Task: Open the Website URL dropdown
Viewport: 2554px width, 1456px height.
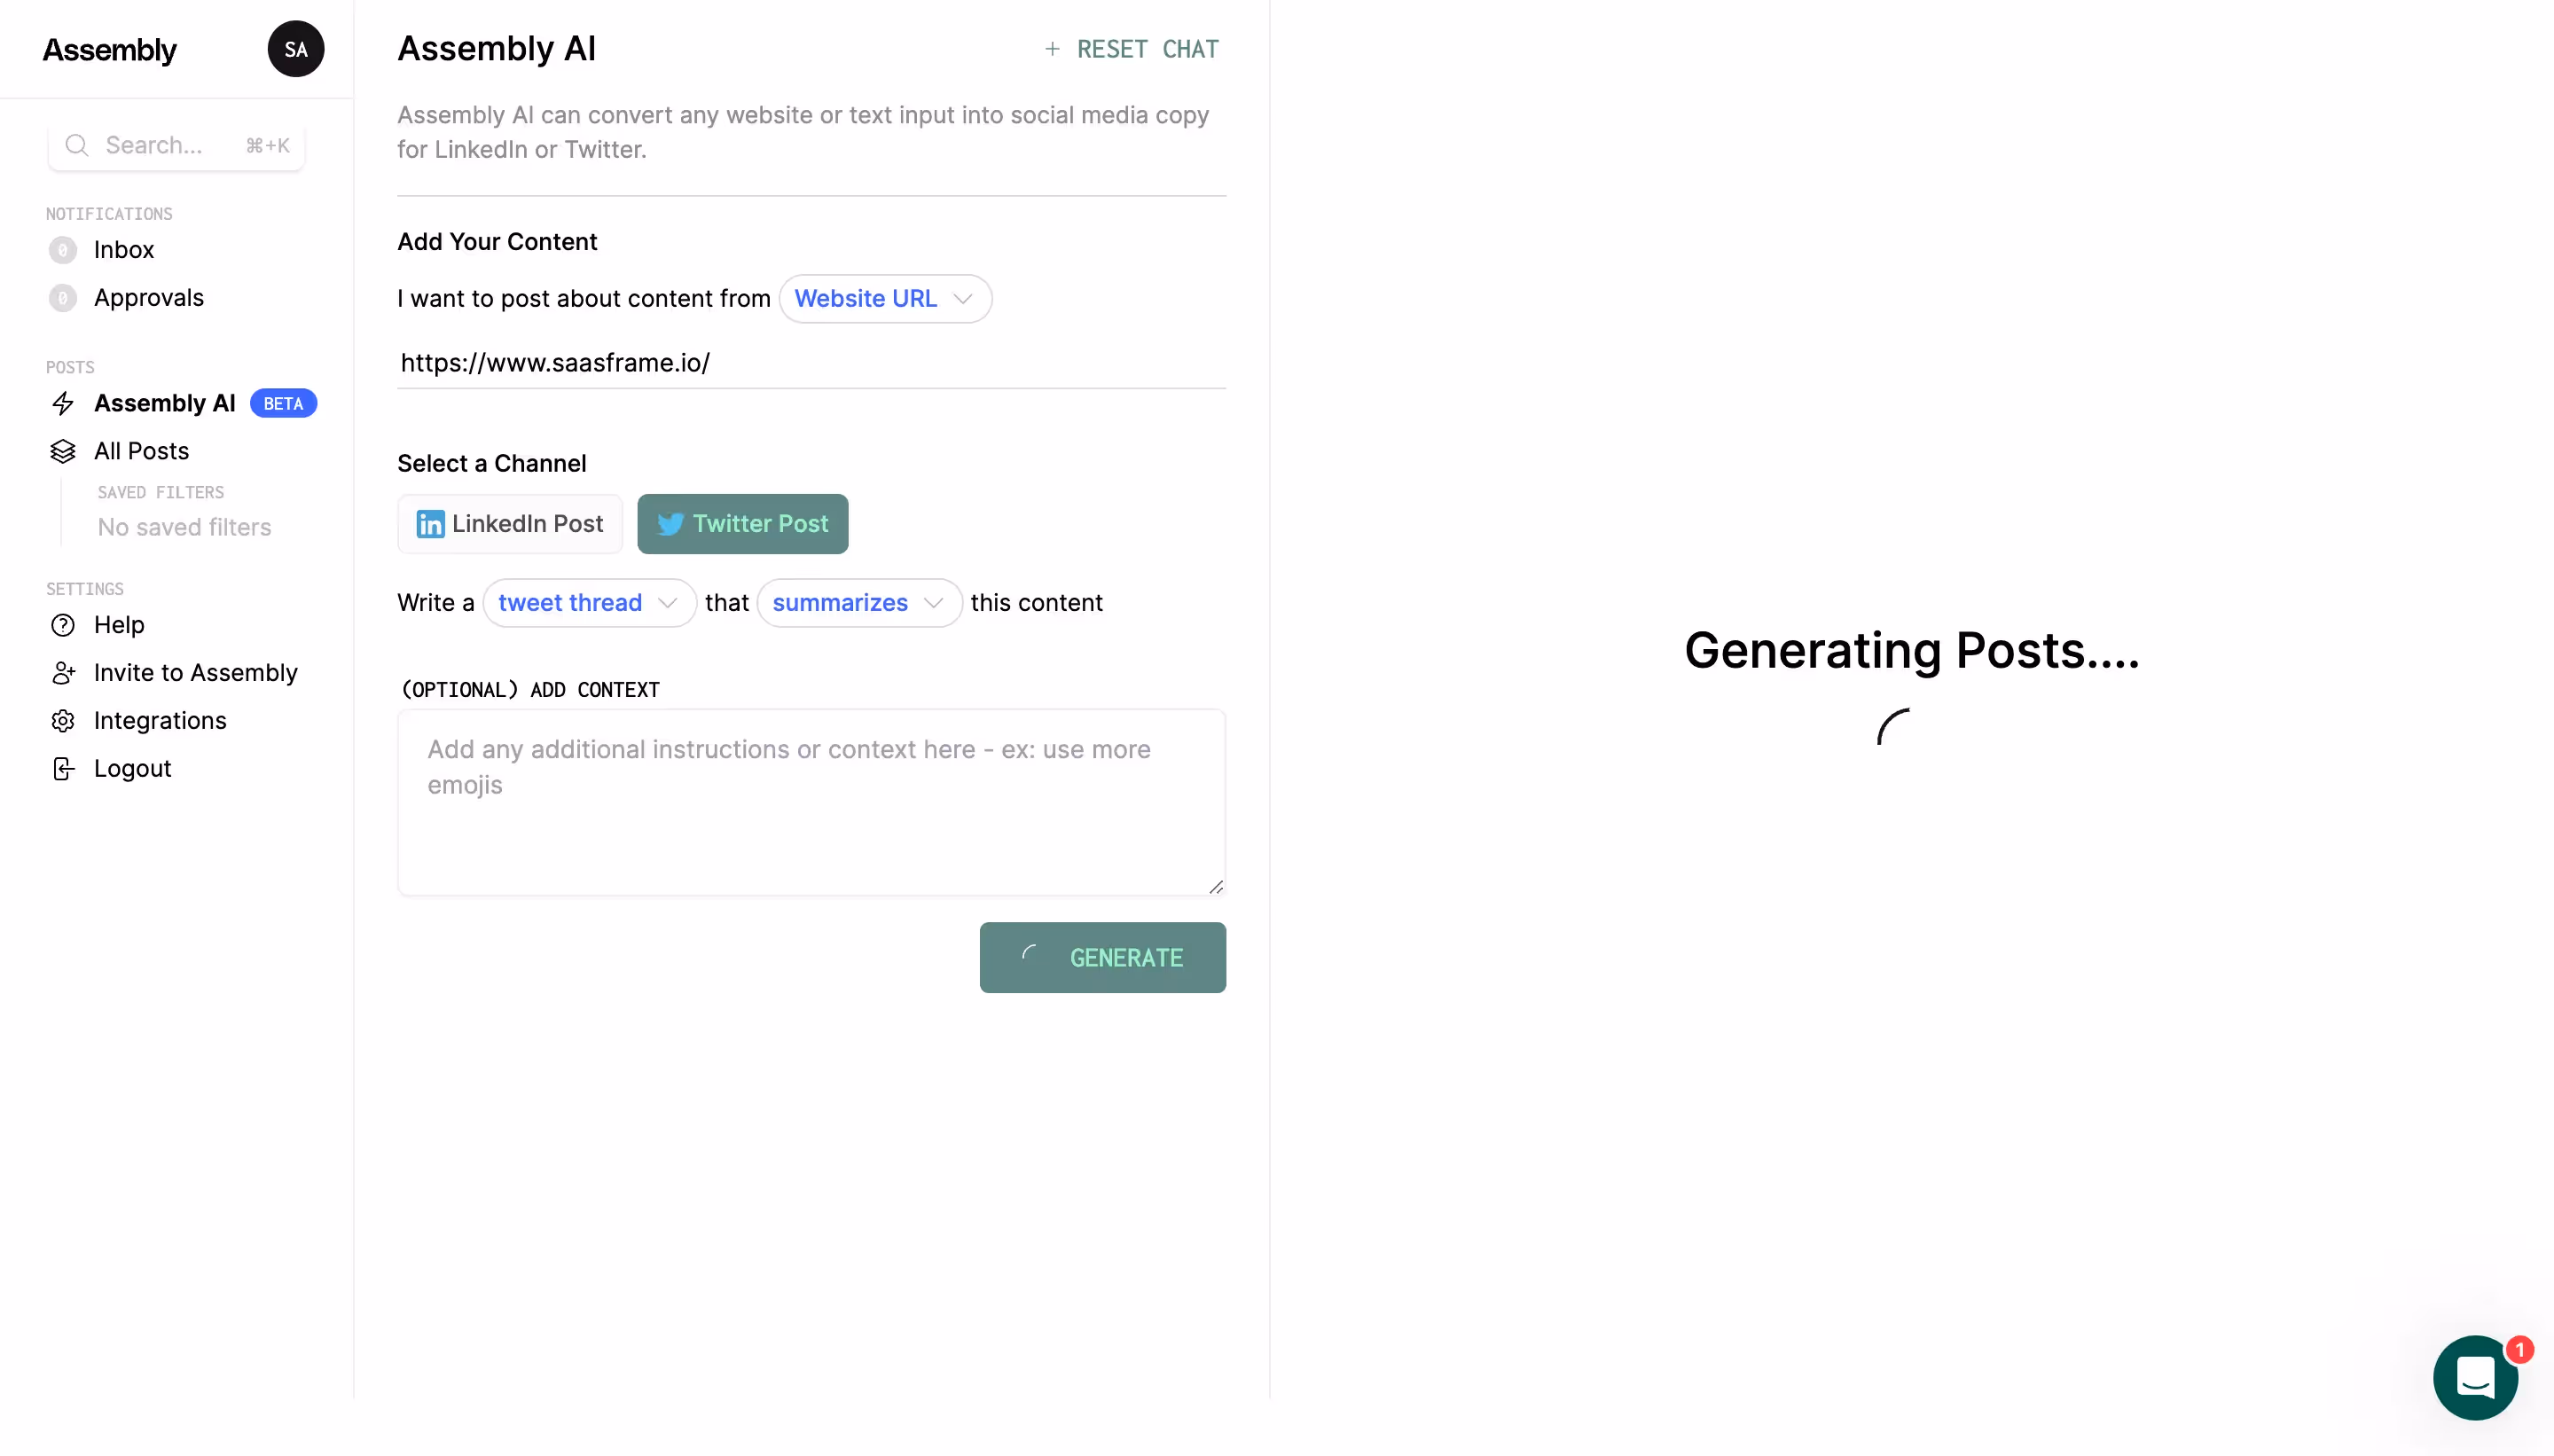Action: (x=885, y=298)
